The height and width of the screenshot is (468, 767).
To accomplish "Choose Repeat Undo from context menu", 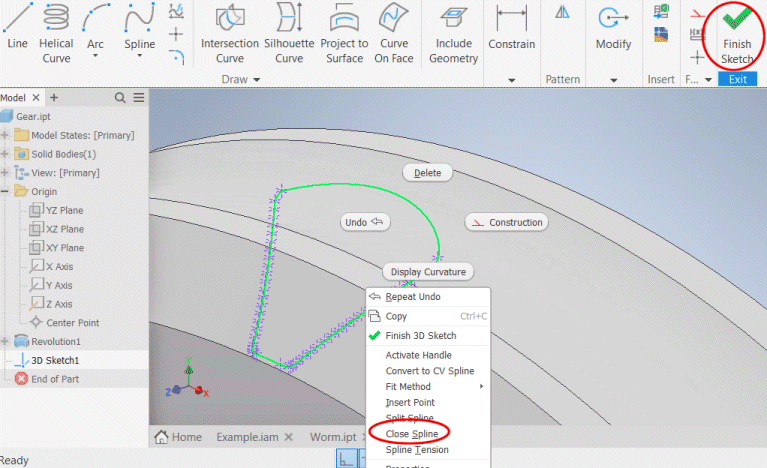I will click(x=428, y=297).
